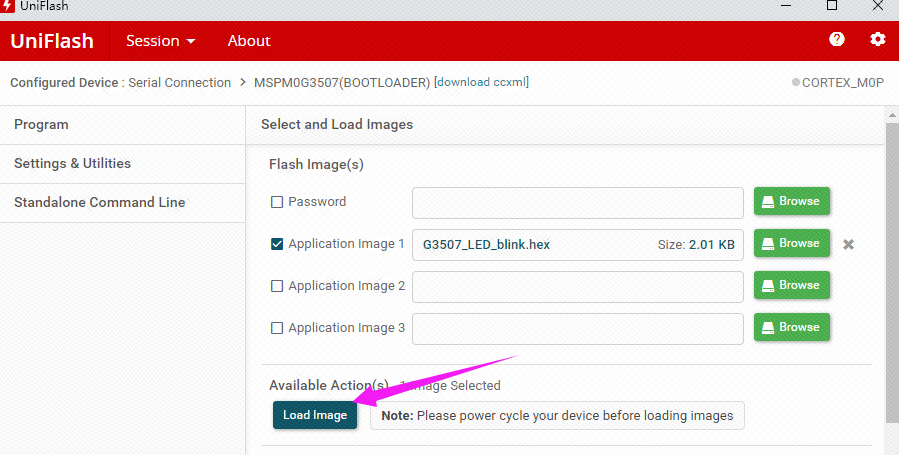Click the Serial Connection breadcrumb text

click(179, 83)
